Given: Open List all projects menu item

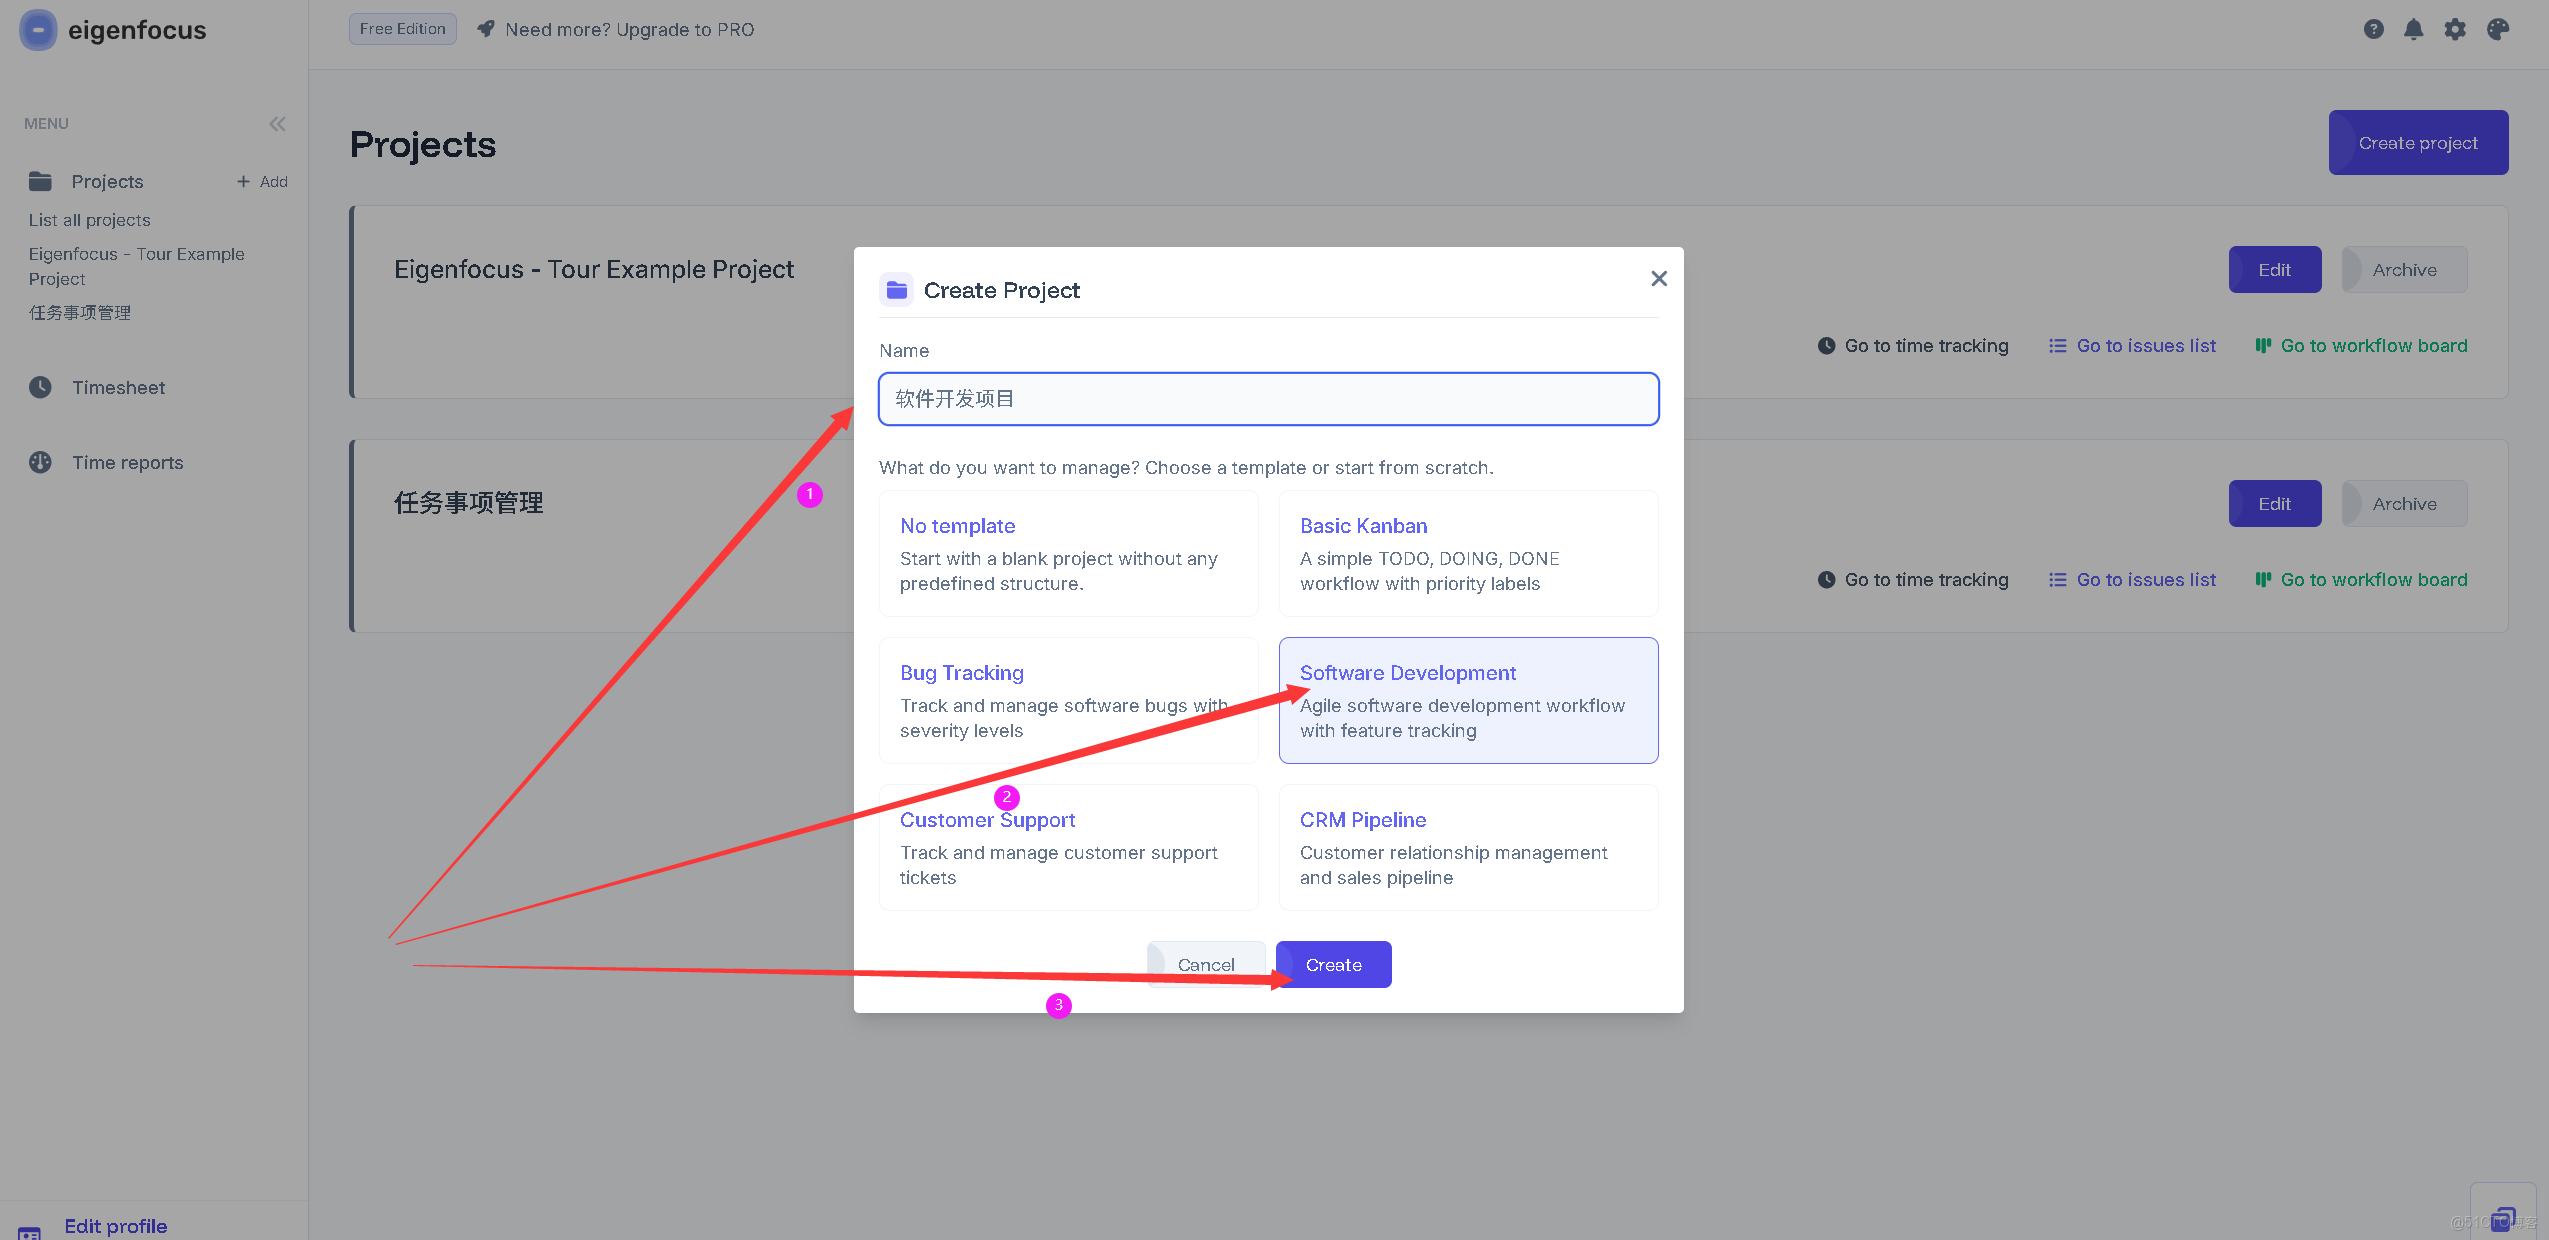Looking at the screenshot, I should click(90, 220).
